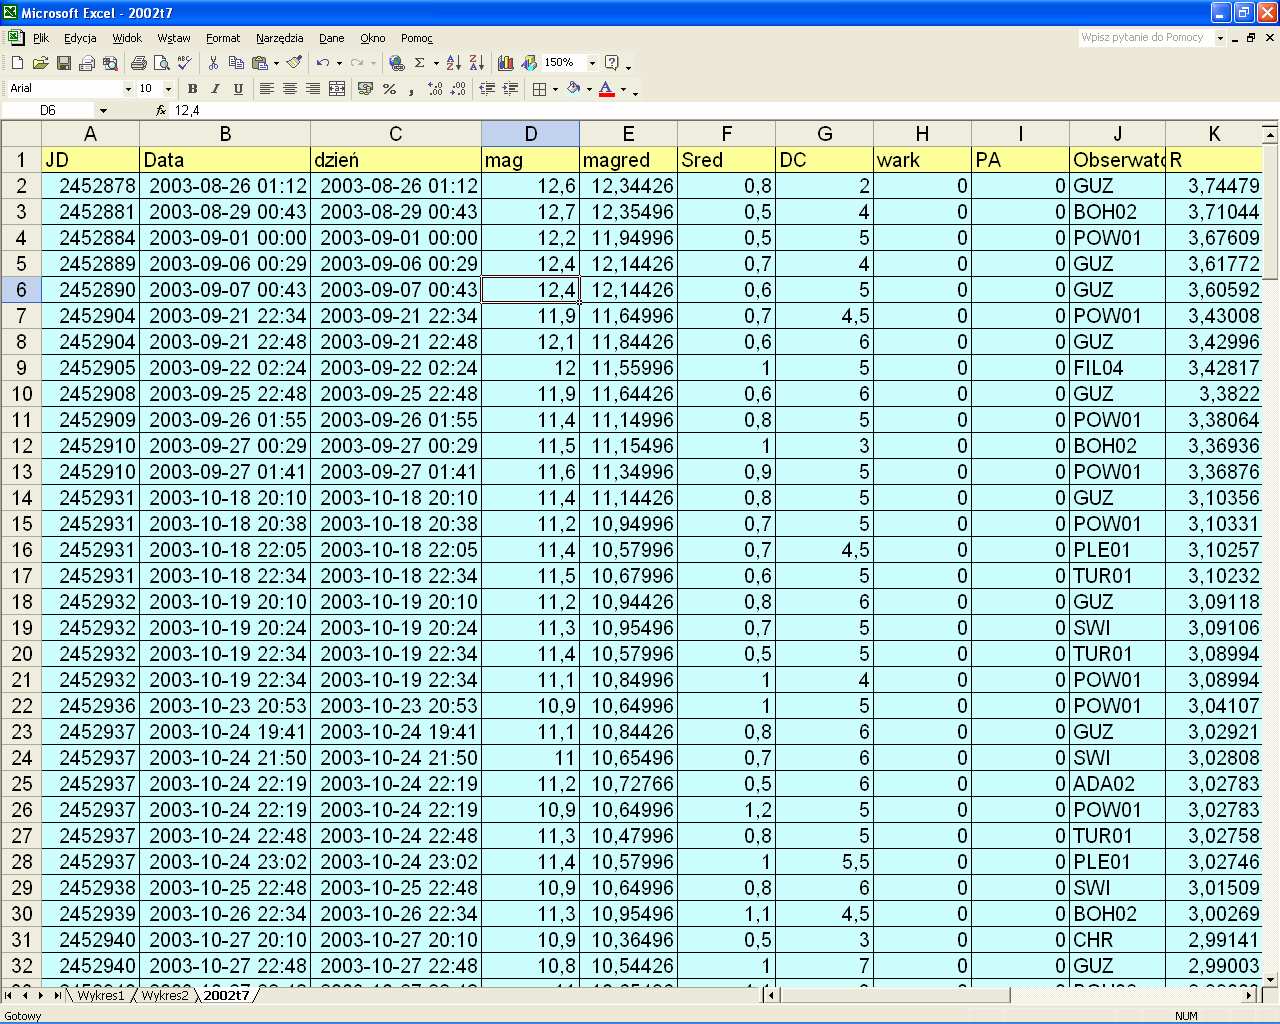
Task: Click the vertical scrollbar down arrow
Action: click(x=1270, y=980)
